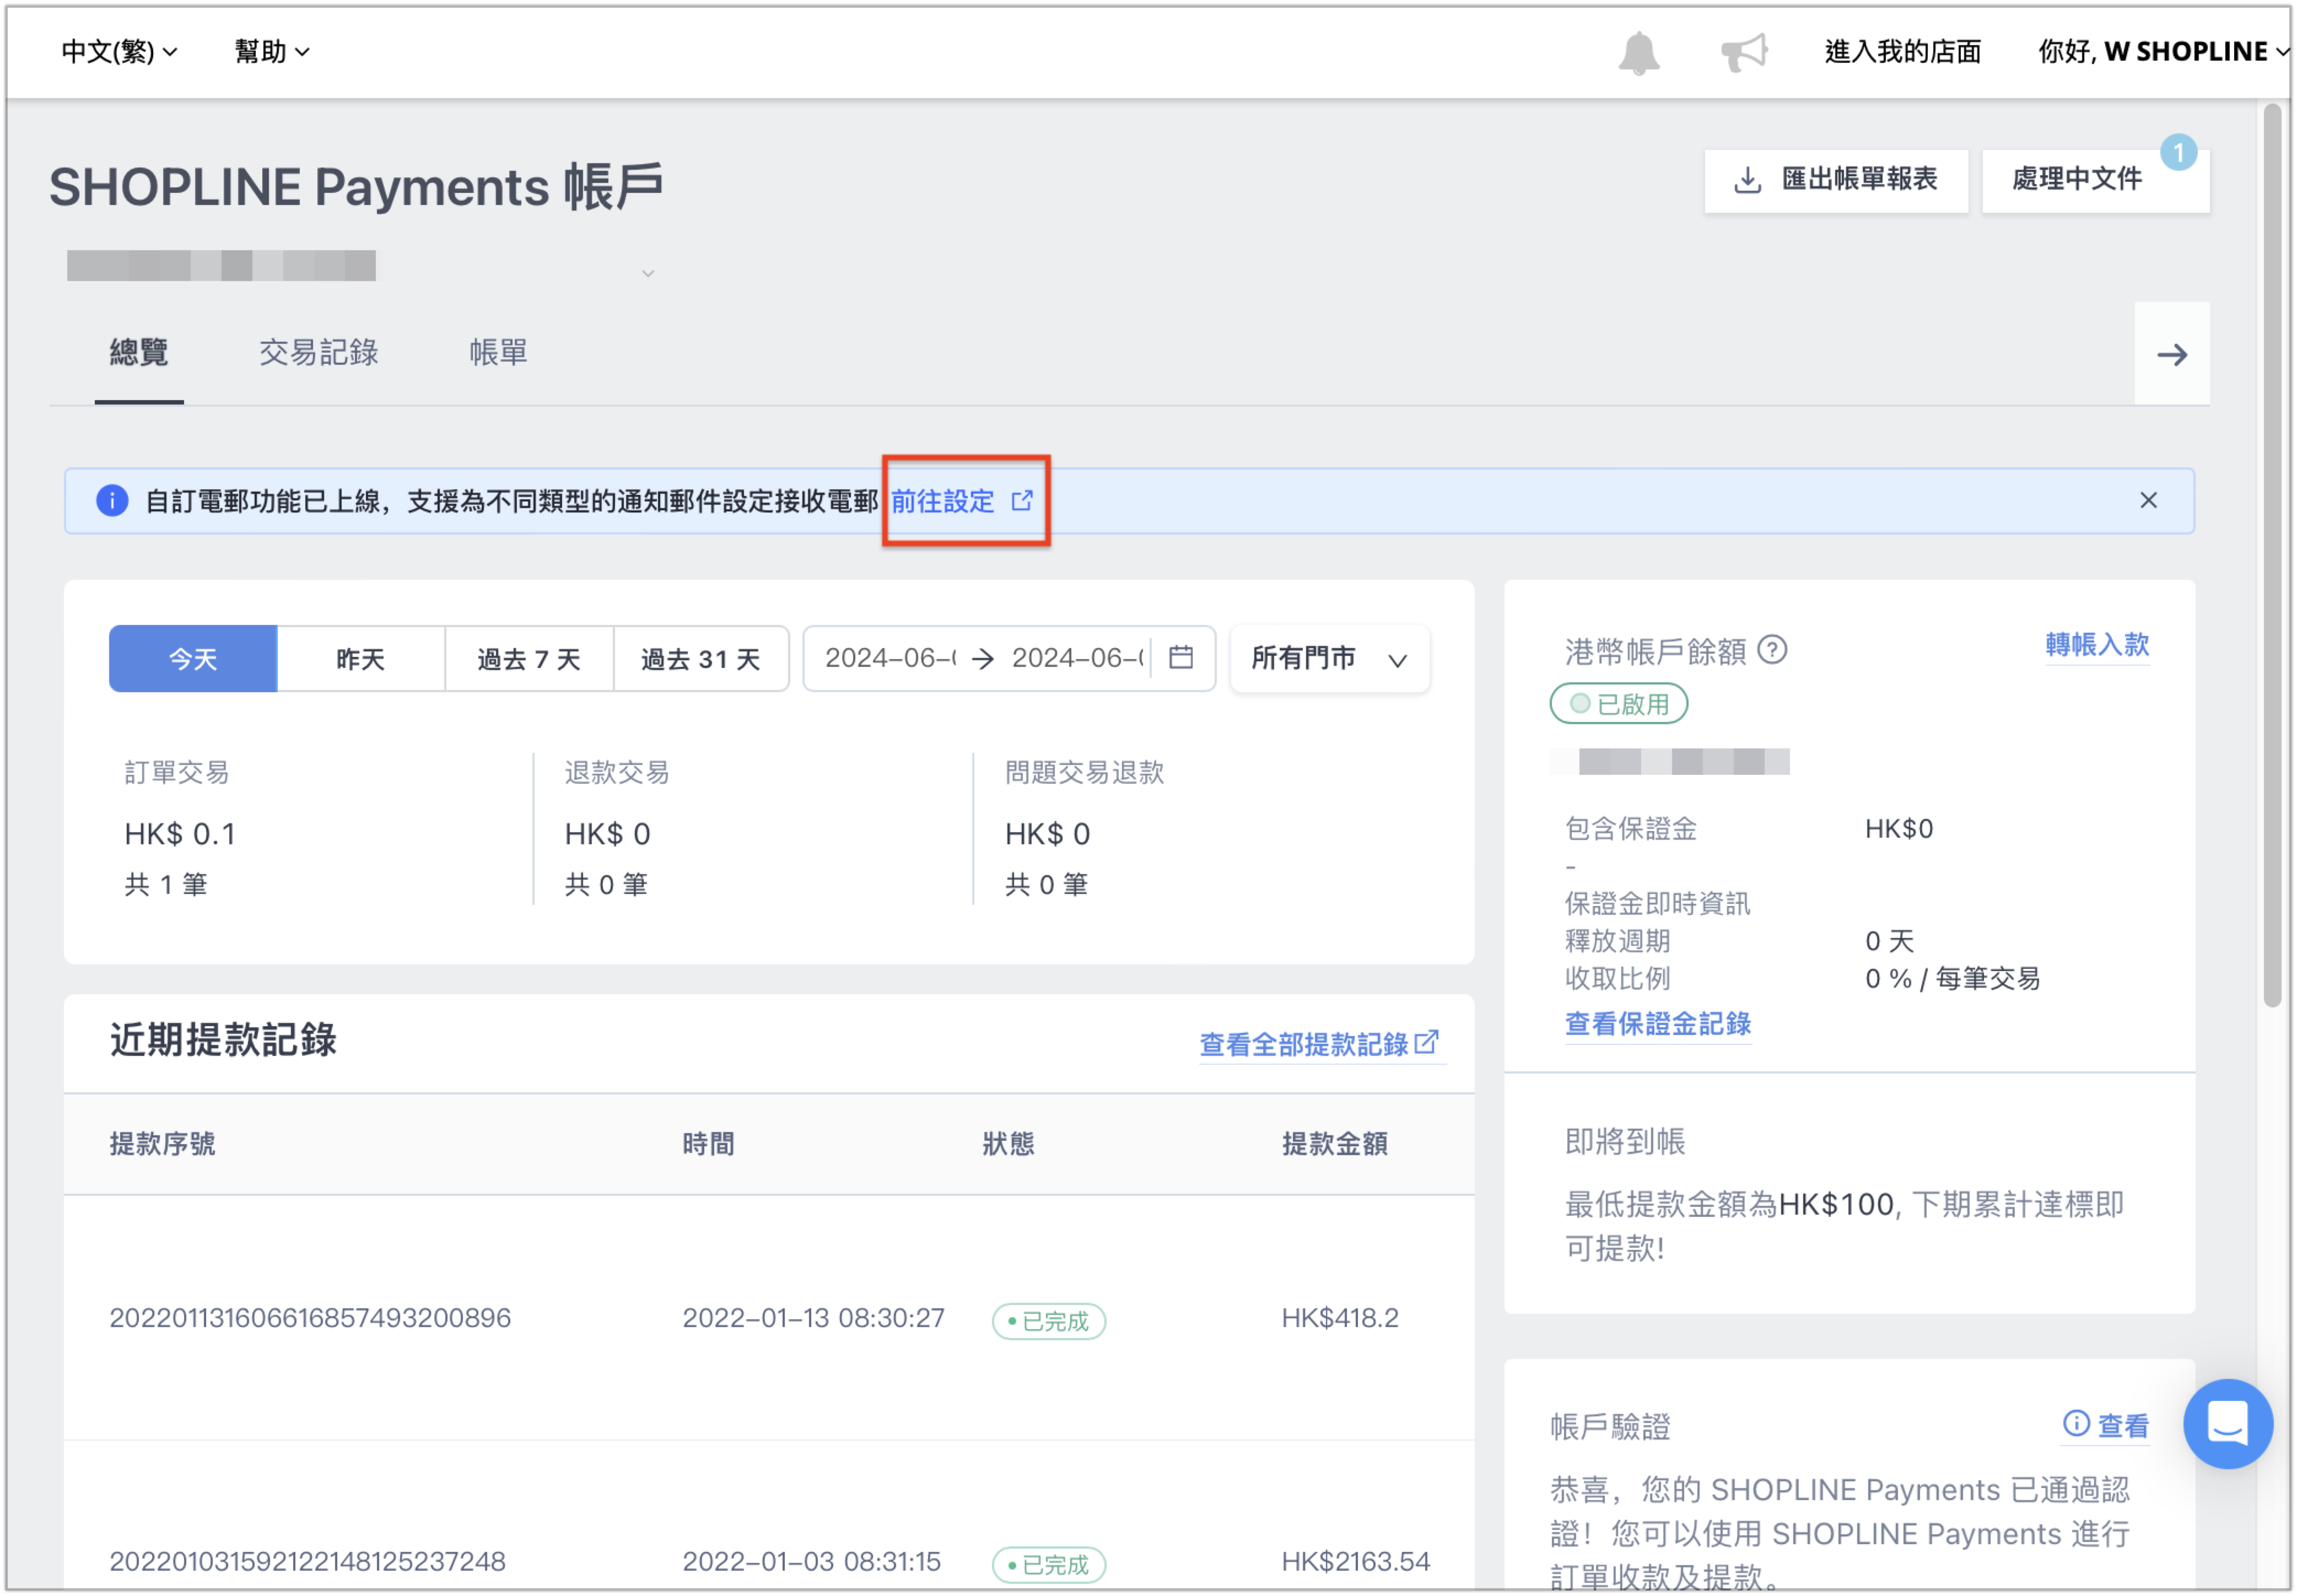The height and width of the screenshot is (1596, 2297).
Task: Click the 已完成 status for HK$418.2 row
Action: [x=1048, y=1320]
